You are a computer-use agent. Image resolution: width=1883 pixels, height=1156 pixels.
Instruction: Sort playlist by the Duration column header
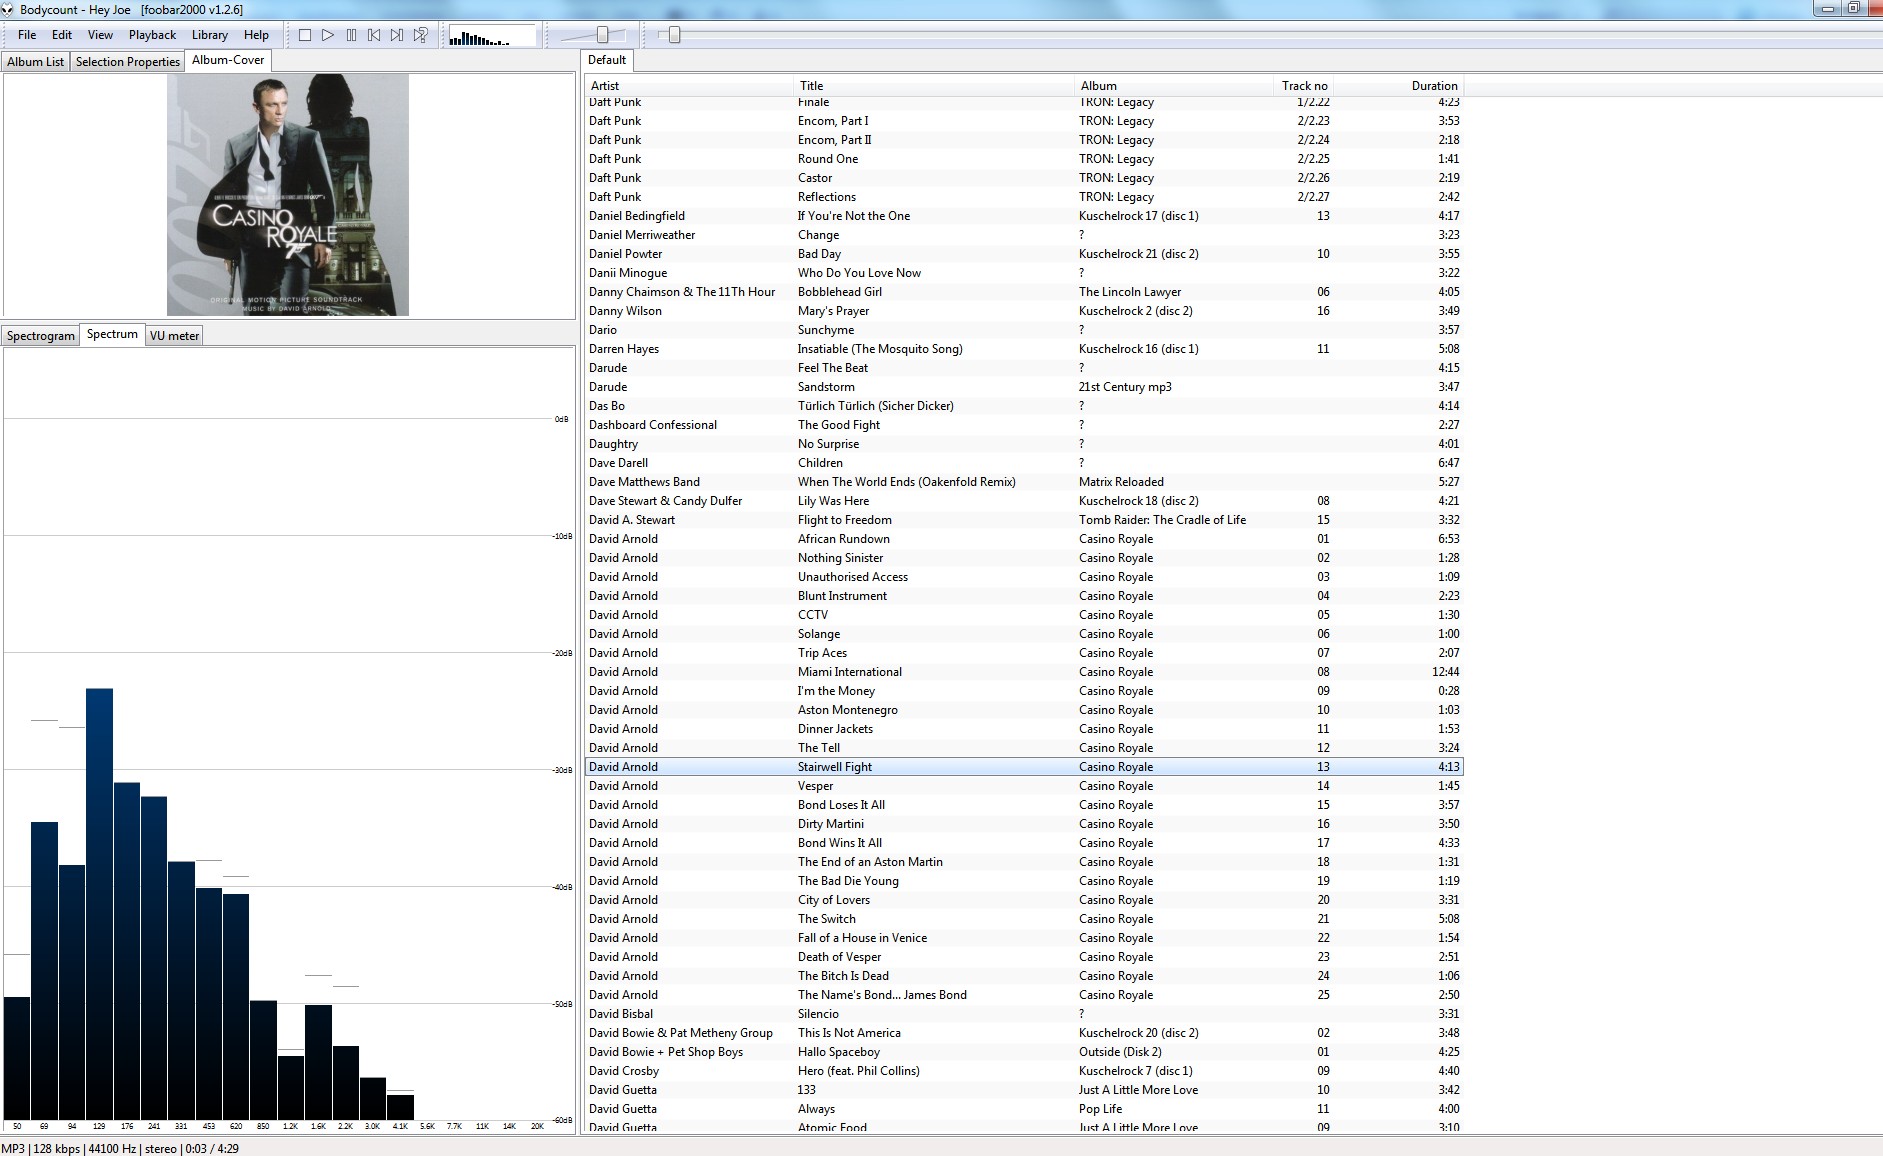pyautogui.click(x=1399, y=86)
